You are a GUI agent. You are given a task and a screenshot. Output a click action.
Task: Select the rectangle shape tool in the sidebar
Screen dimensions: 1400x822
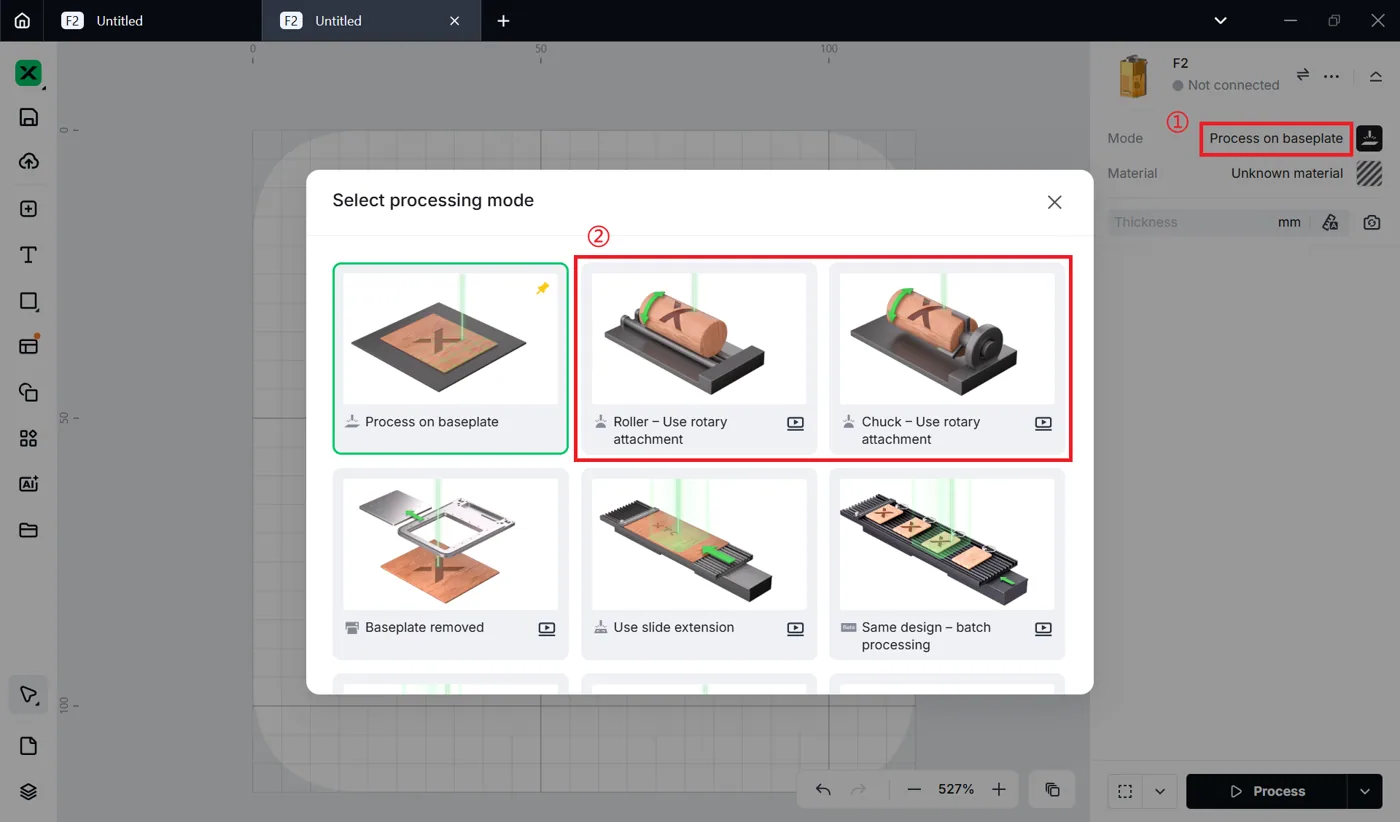28,301
